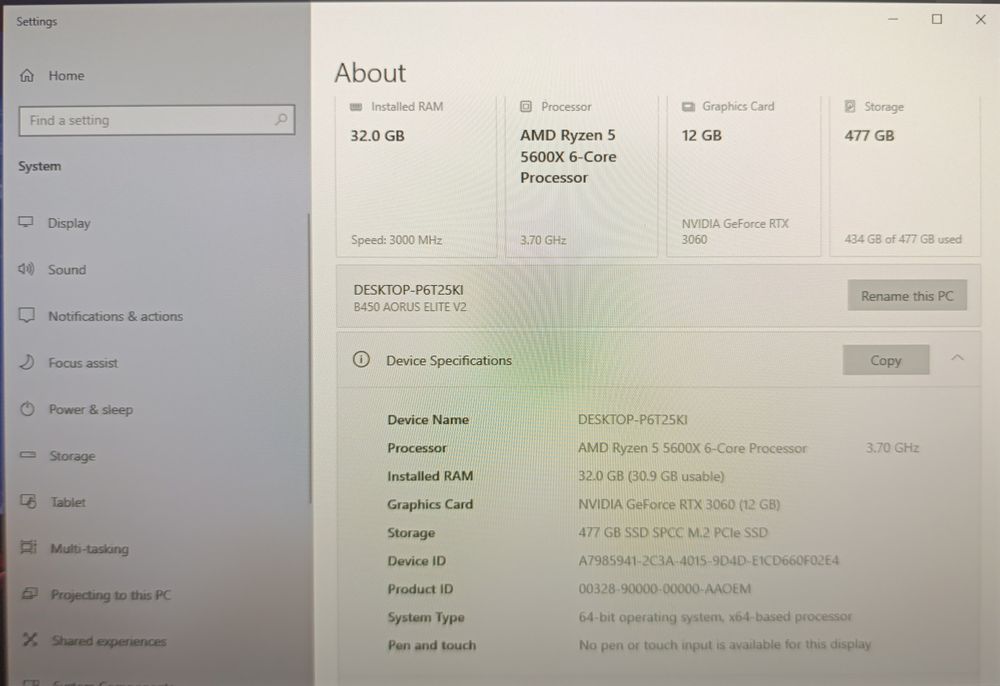Maximize the Settings window
The image size is (1000, 686).
pyautogui.click(x=937, y=19)
